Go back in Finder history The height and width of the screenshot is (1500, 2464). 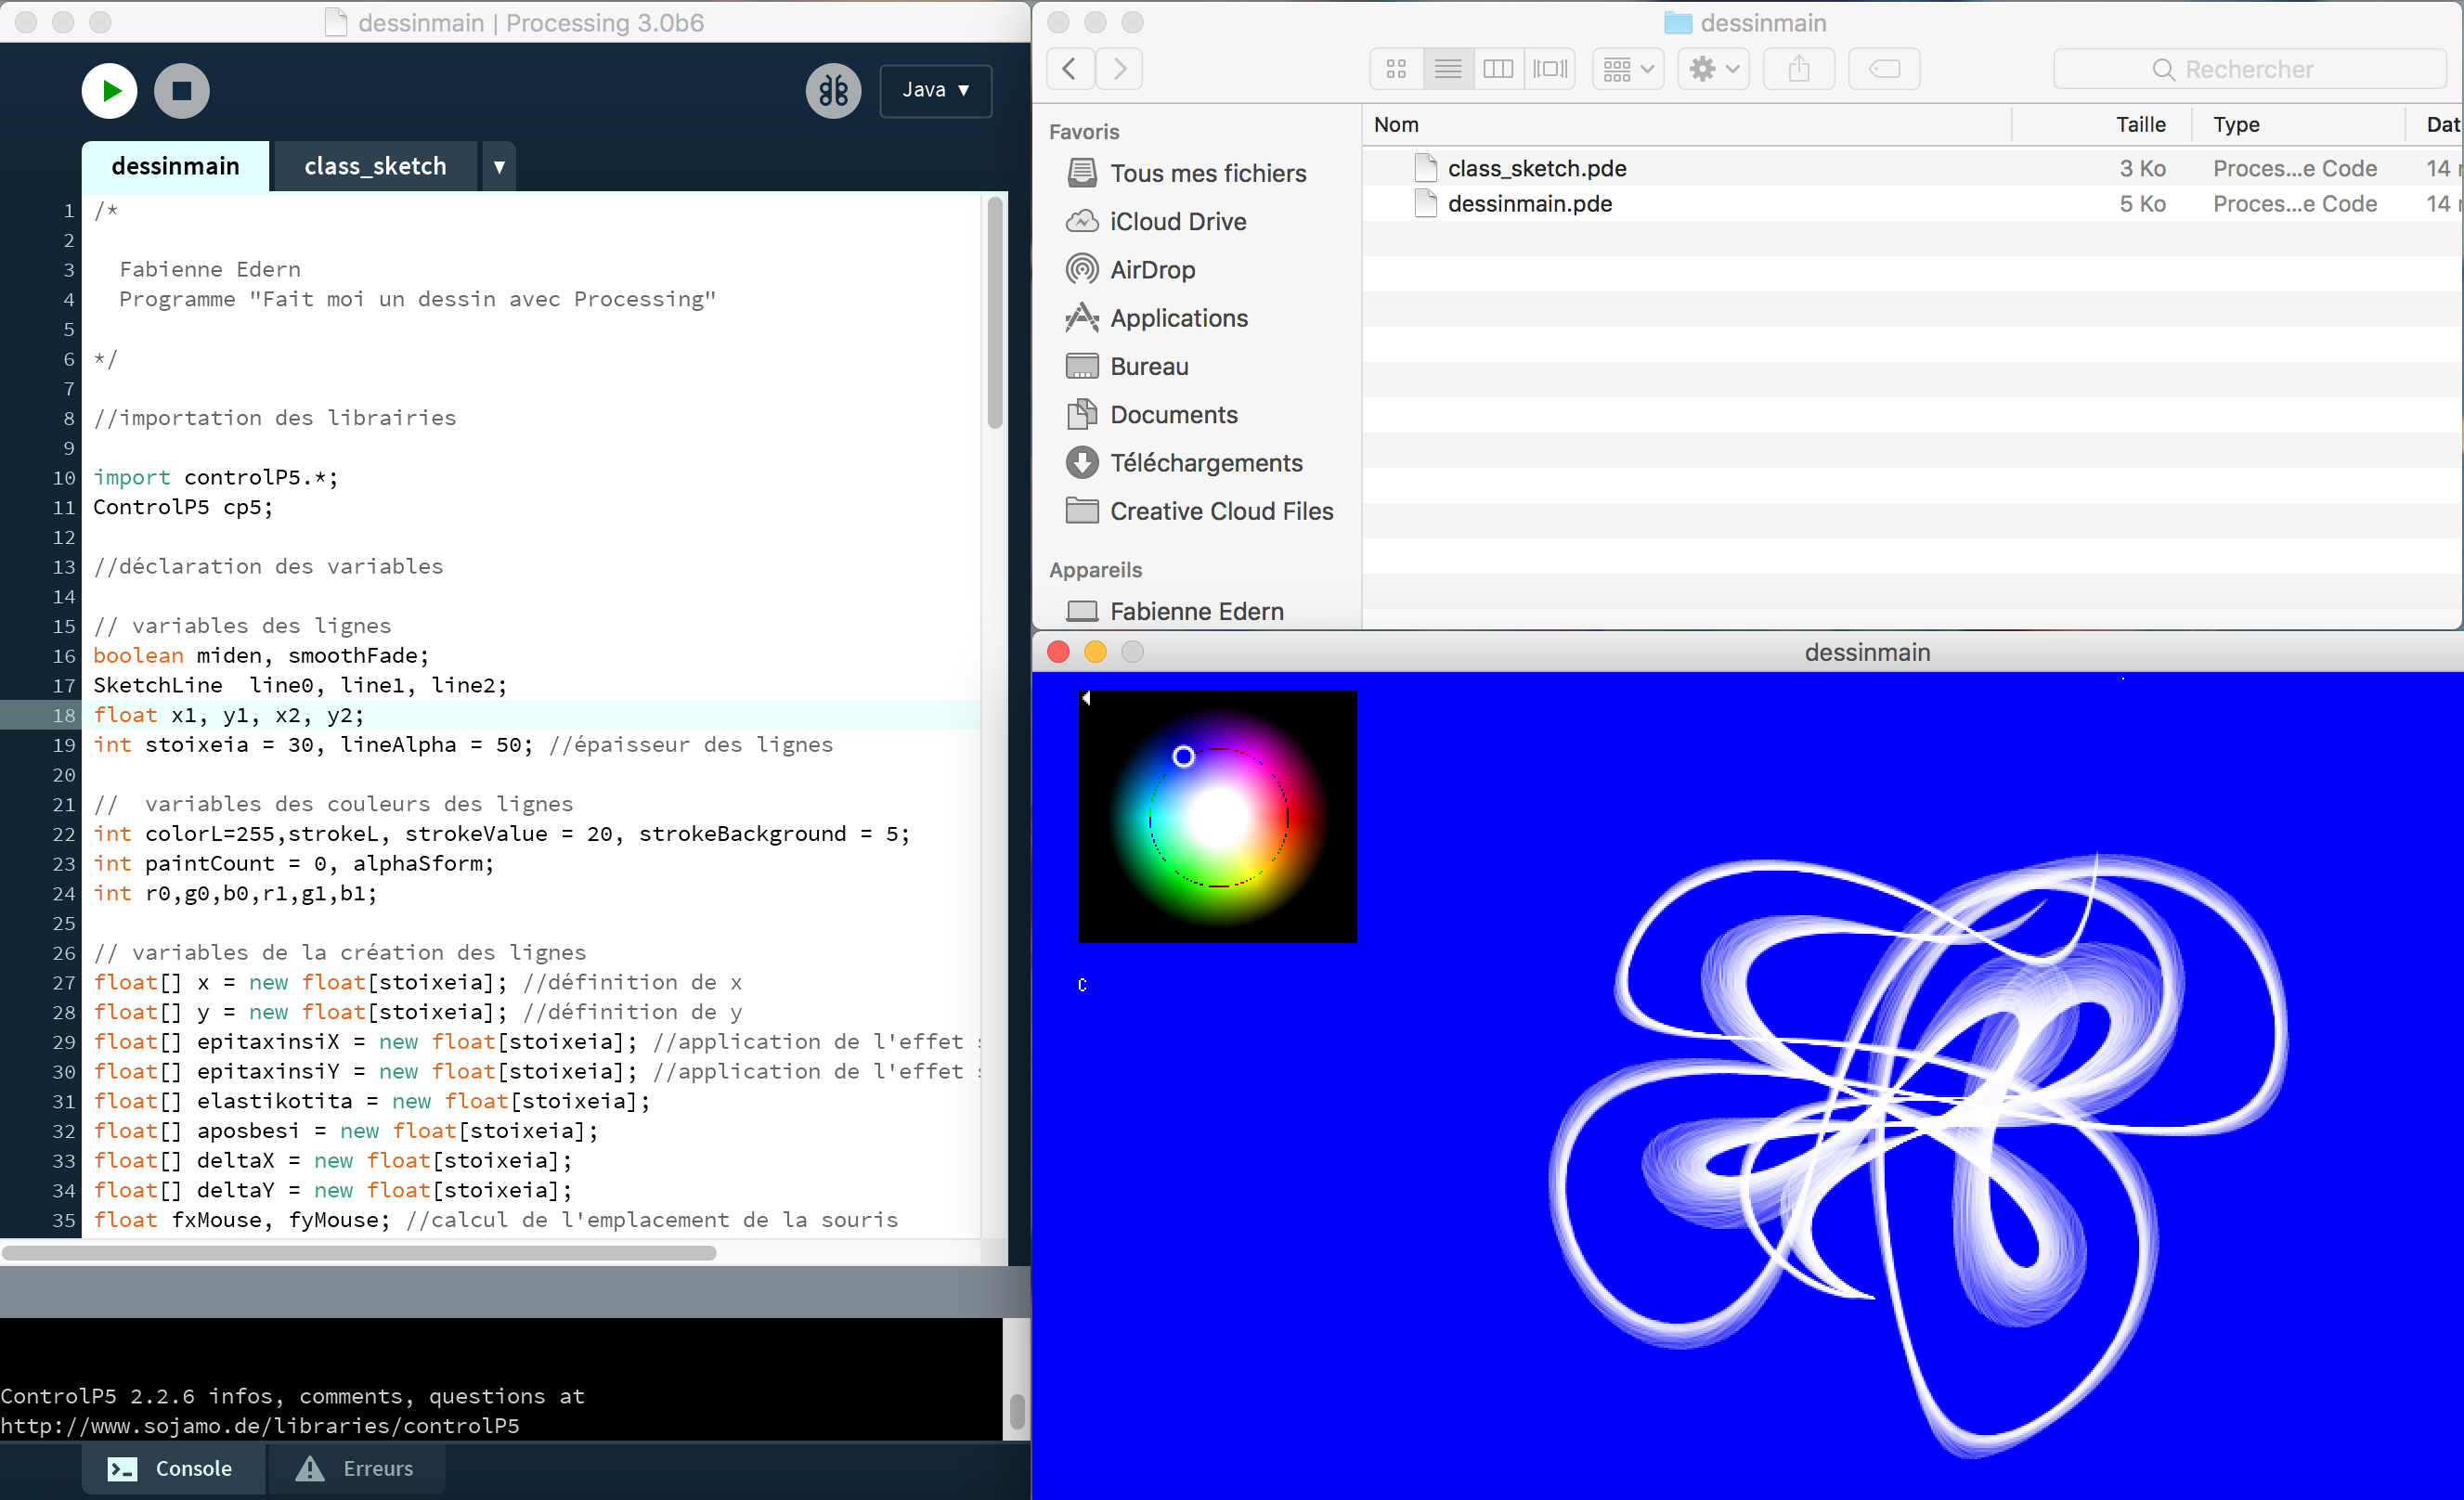(1069, 69)
